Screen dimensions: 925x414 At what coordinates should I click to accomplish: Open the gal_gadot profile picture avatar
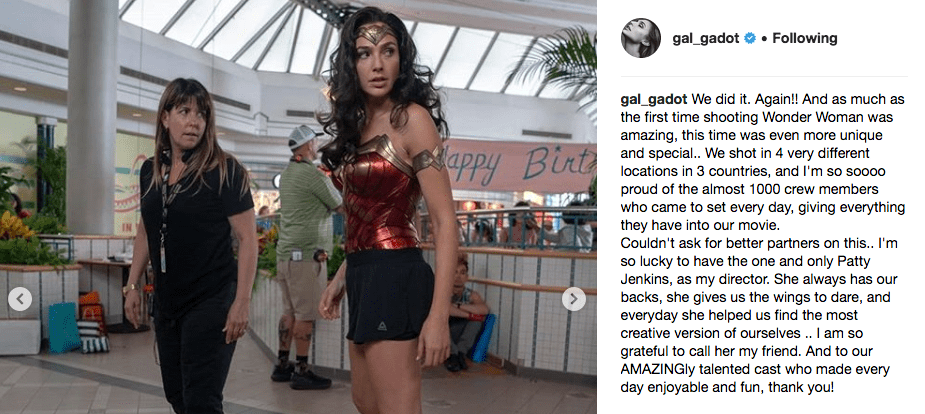coord(640,38)
